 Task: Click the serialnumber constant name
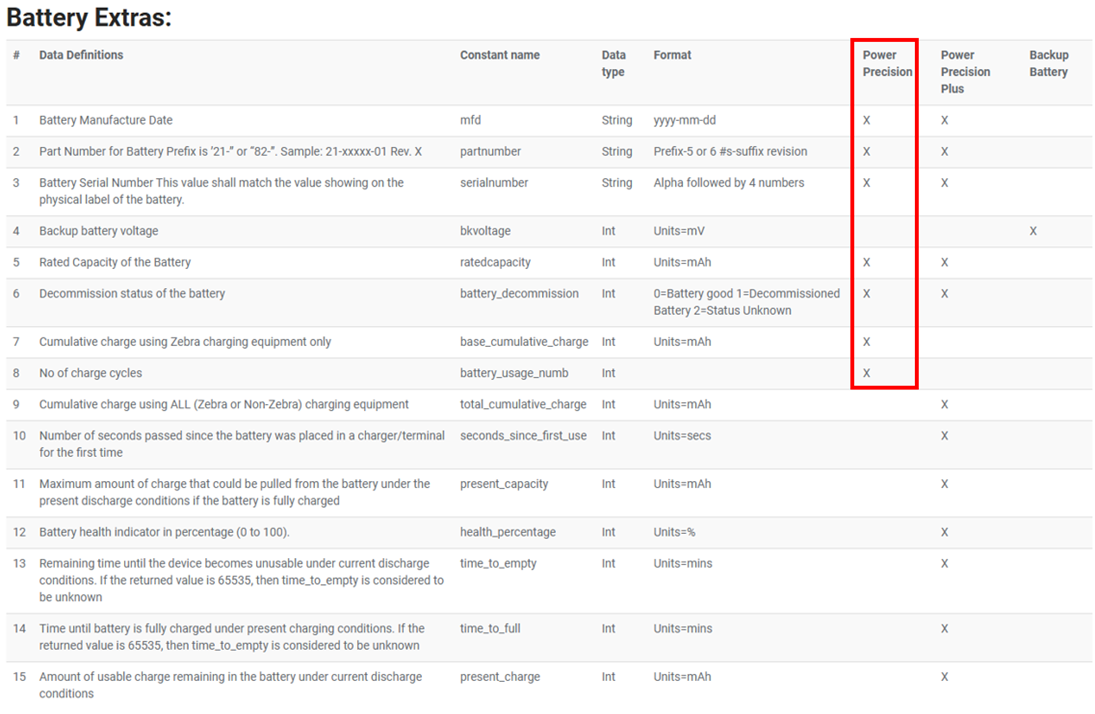click(x=493, y=183)
